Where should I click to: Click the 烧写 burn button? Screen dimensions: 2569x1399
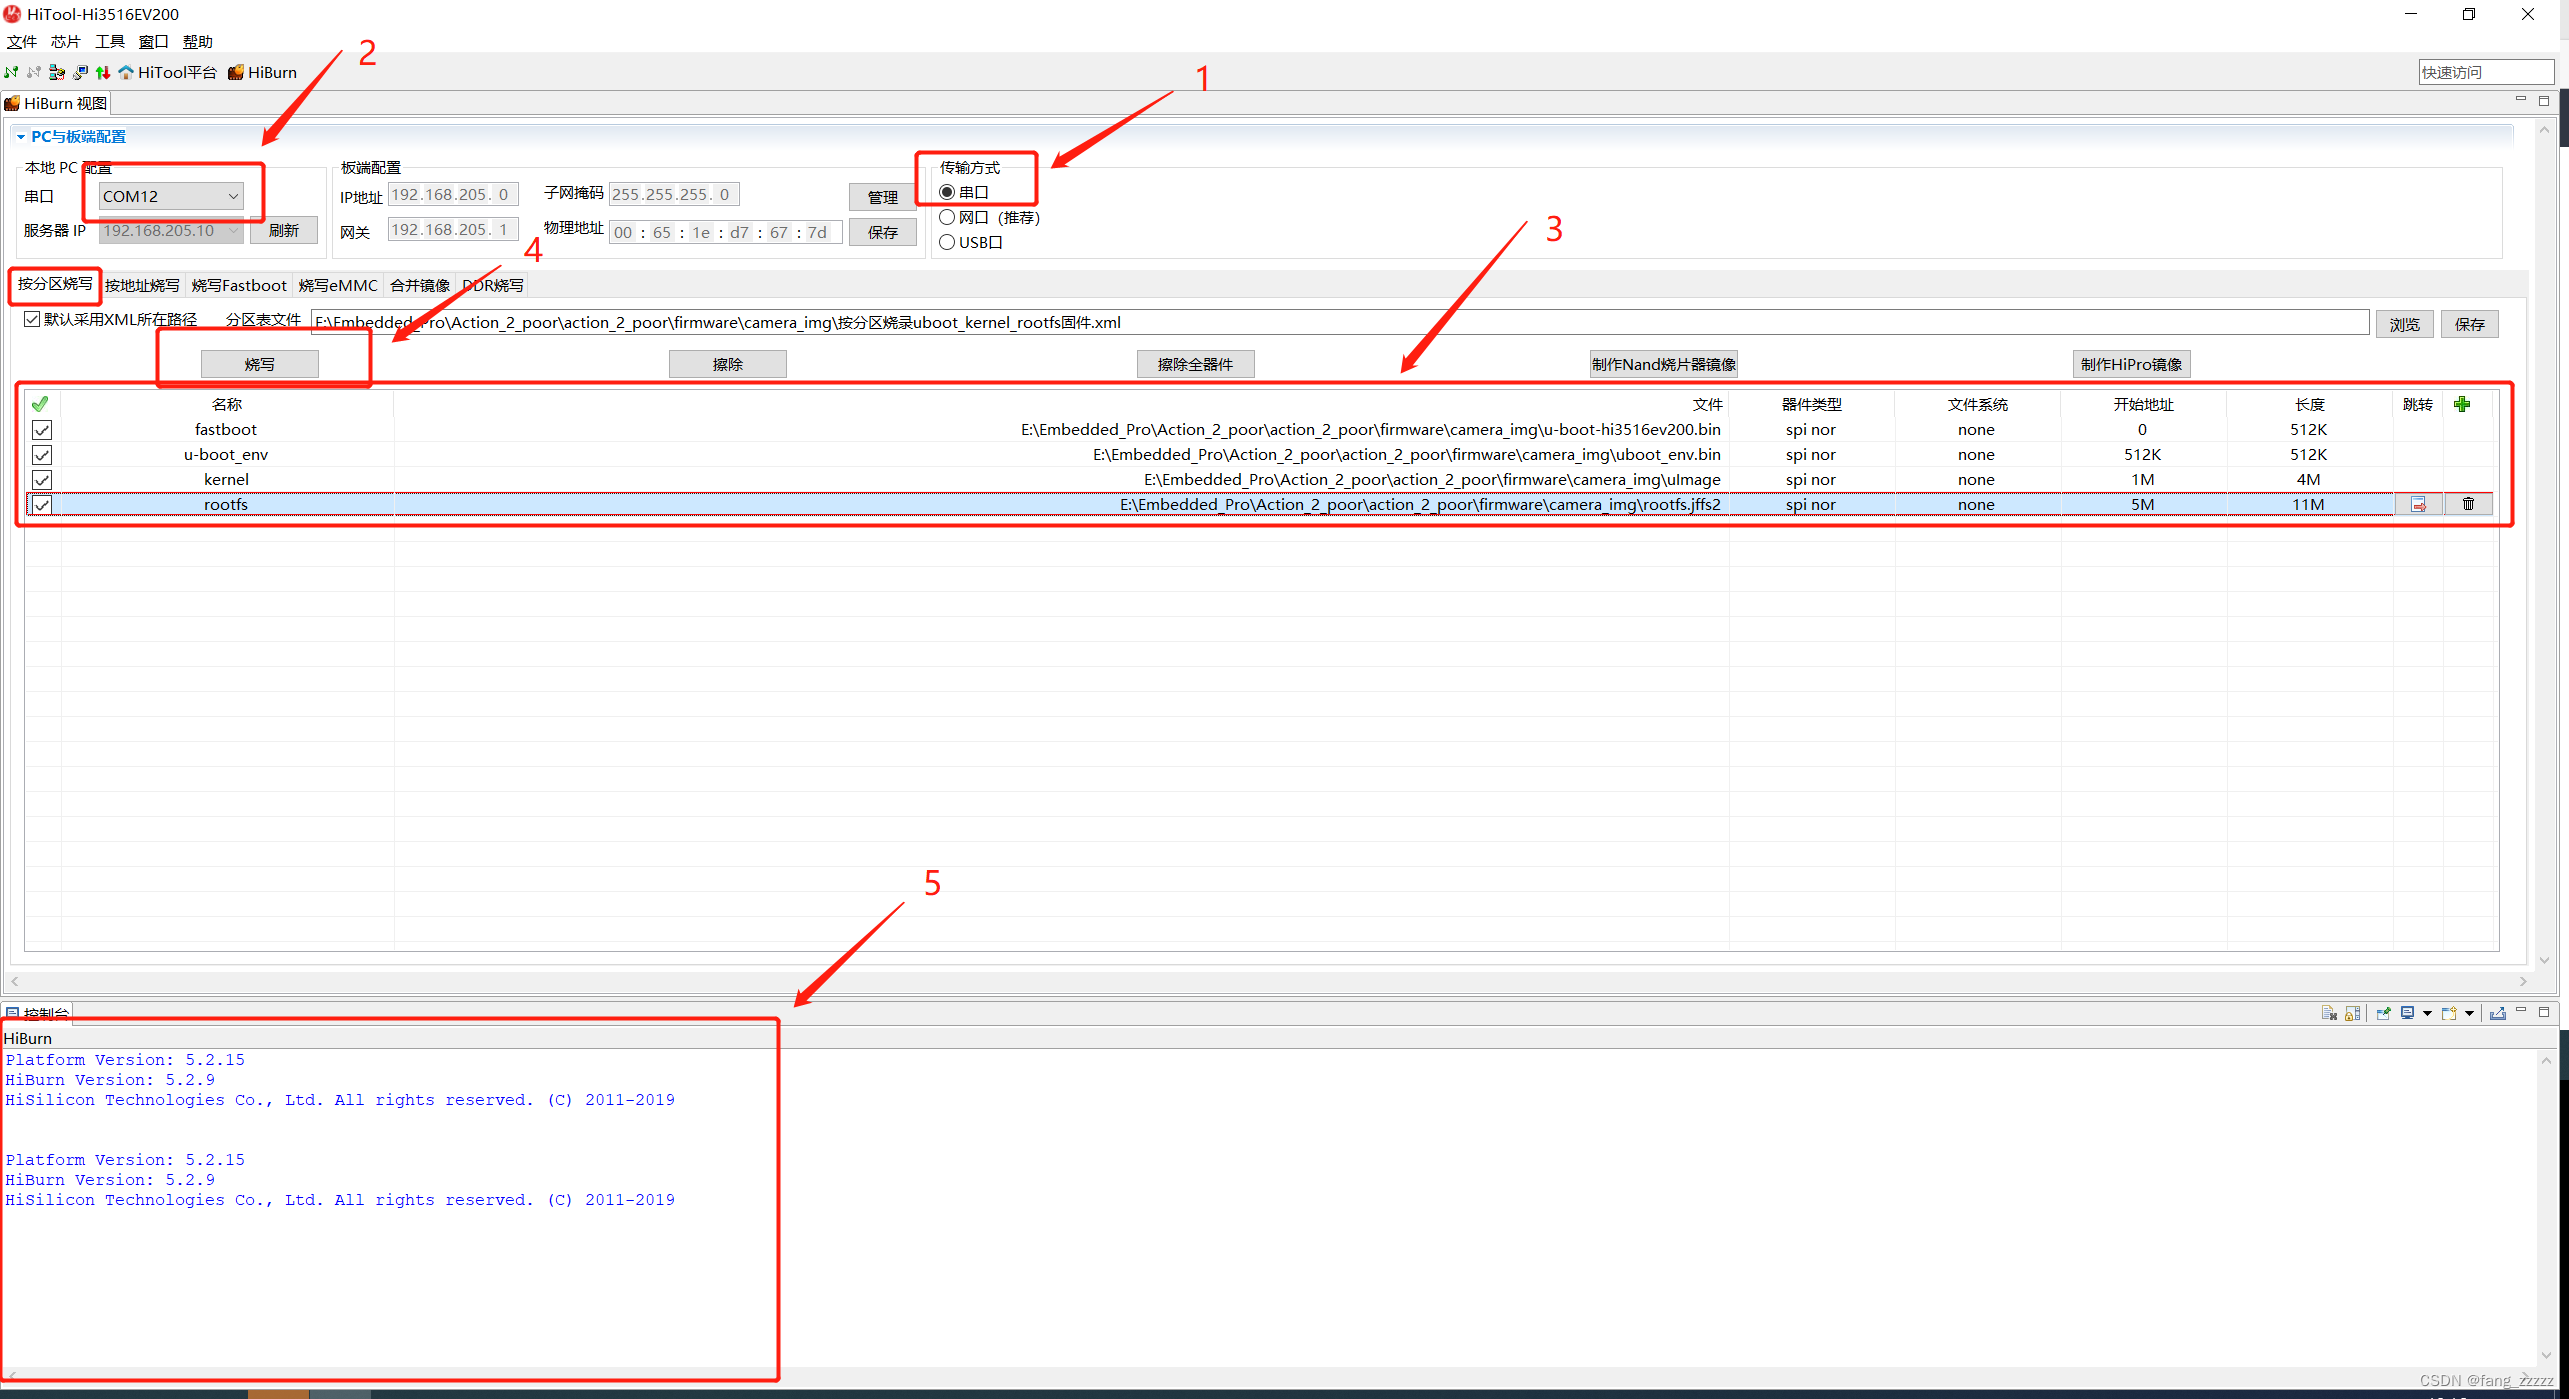(x=259, y=363)
